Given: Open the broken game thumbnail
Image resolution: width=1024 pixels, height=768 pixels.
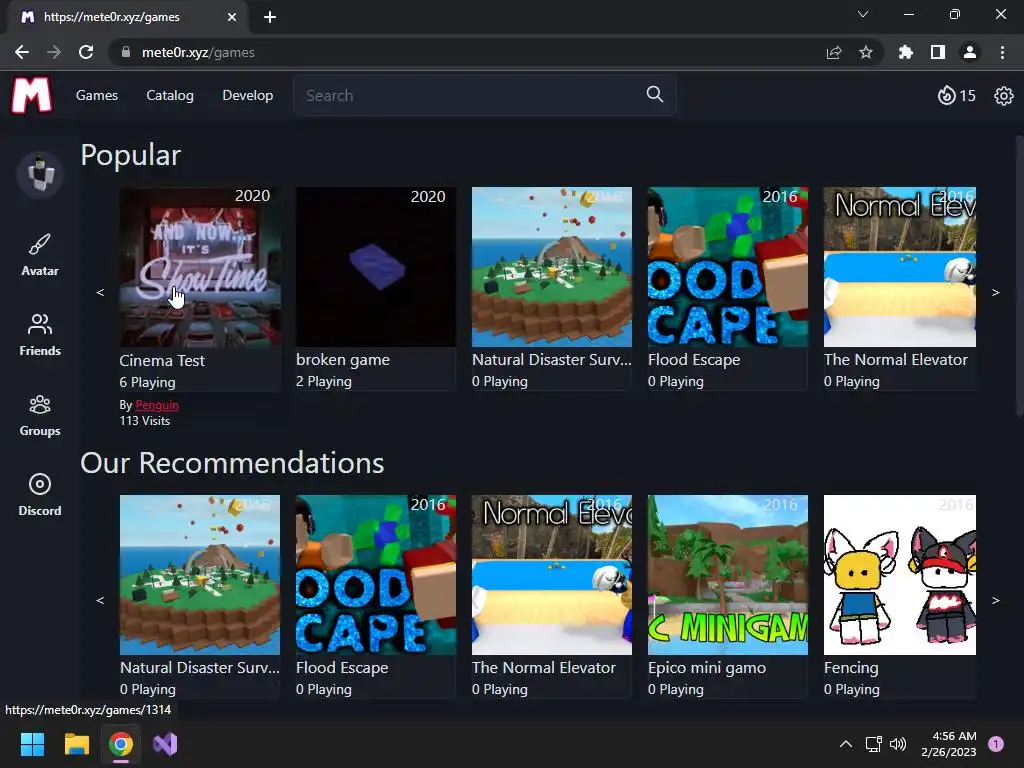Looking at the screenshot, I should [376, 267].
